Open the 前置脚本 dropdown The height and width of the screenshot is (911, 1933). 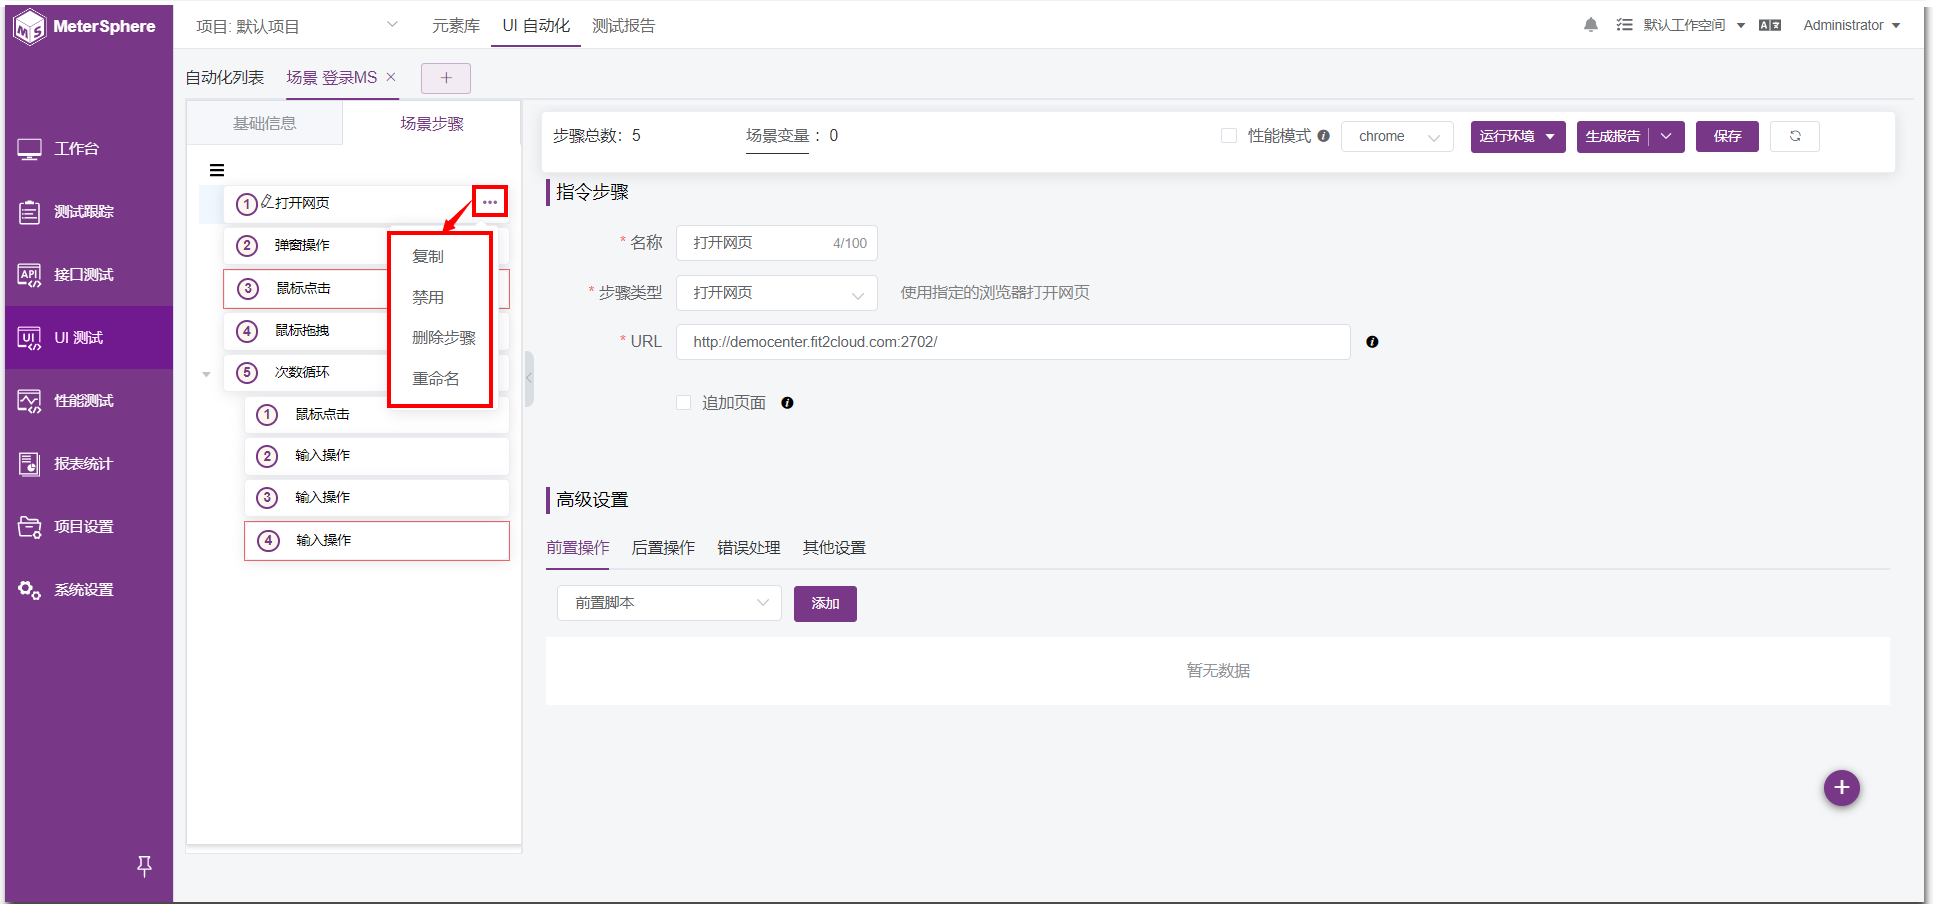[x=669, y=603]
